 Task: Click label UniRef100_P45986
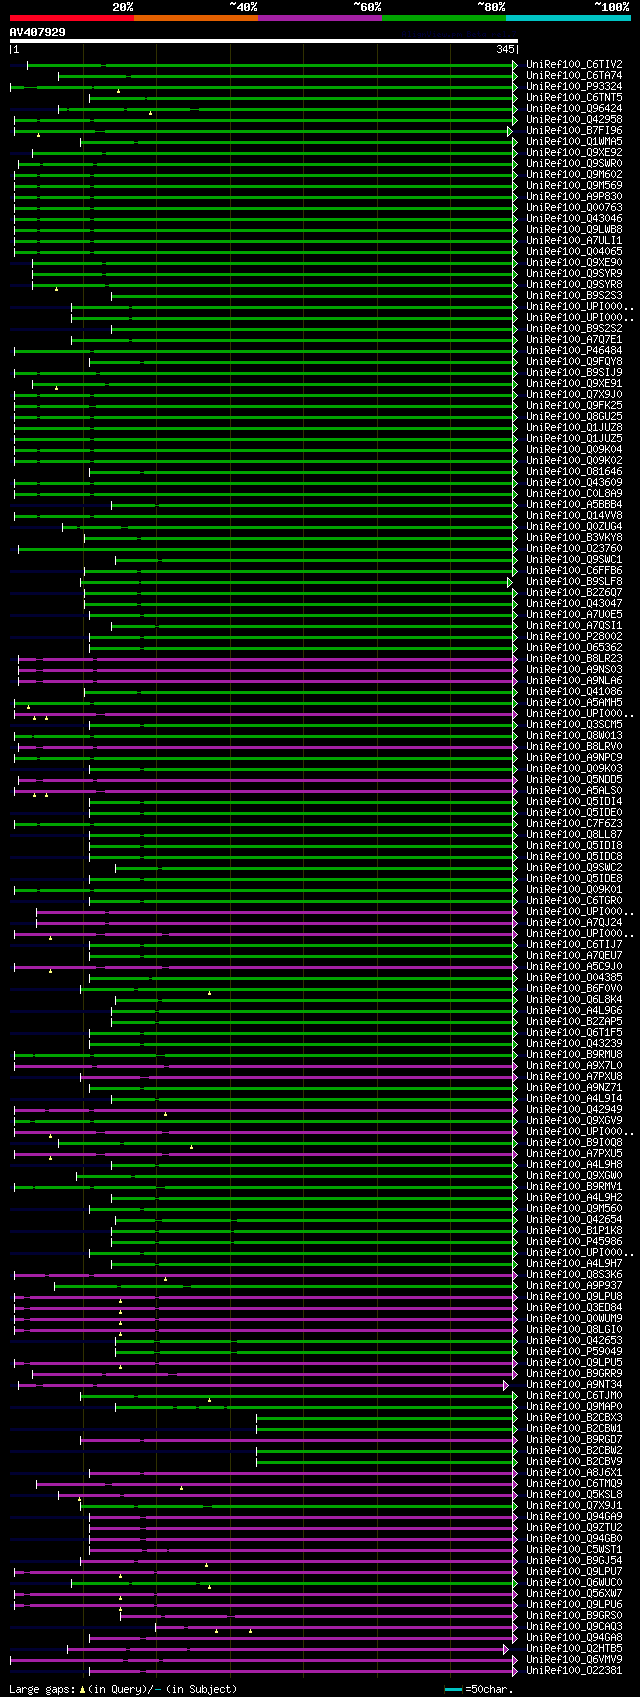(574, 1241)
